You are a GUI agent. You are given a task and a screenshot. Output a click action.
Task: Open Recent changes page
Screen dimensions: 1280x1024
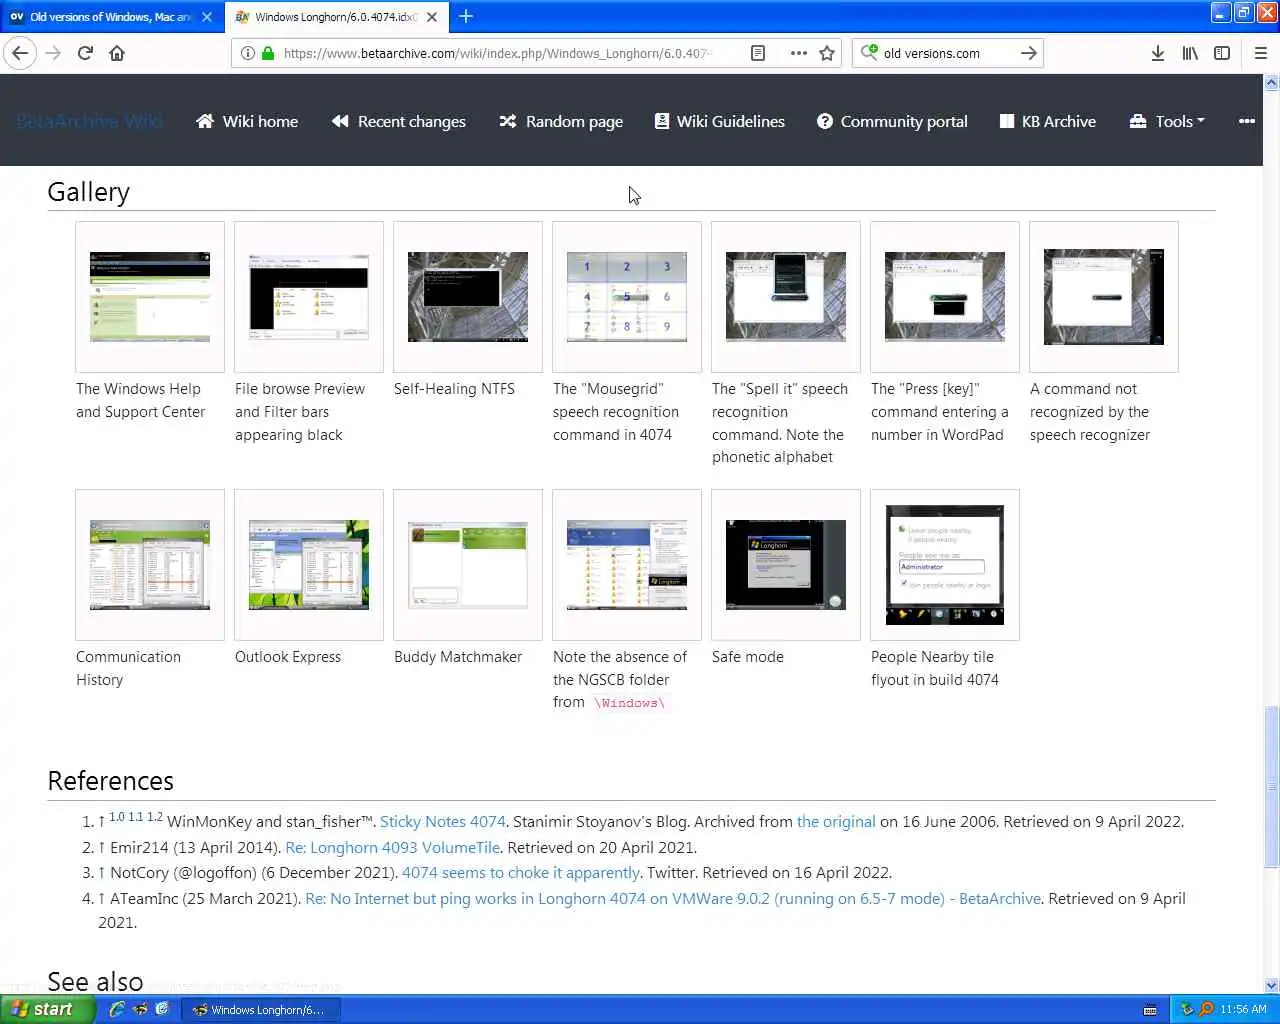pyautogui.click(x=398, y=121)
